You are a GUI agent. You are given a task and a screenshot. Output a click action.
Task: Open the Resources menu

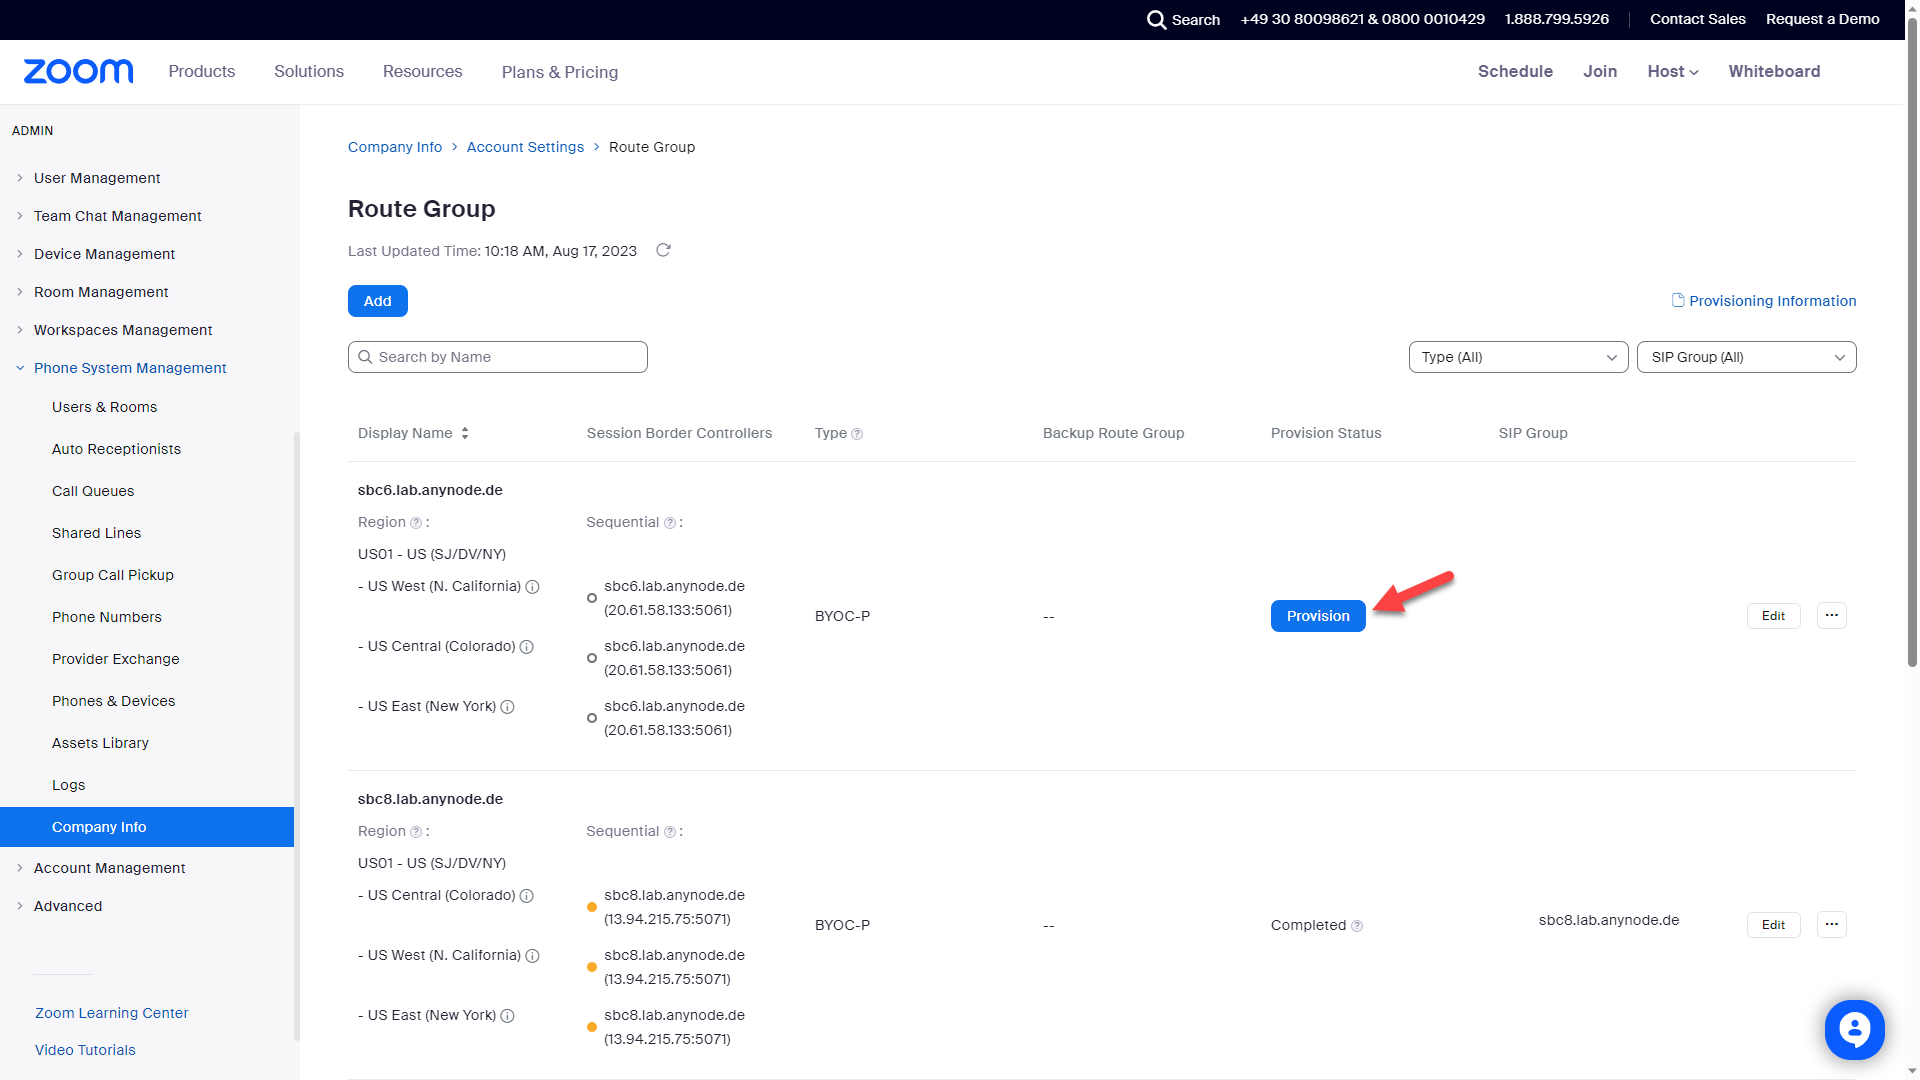(x=423, y=72)
